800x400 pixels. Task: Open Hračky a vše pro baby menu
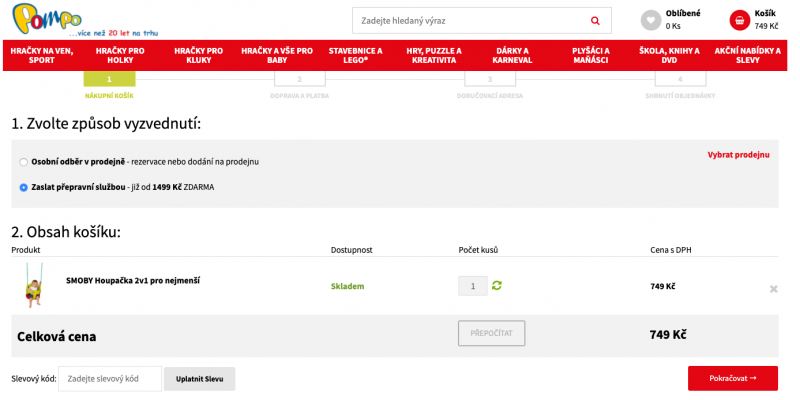(277, 56)
